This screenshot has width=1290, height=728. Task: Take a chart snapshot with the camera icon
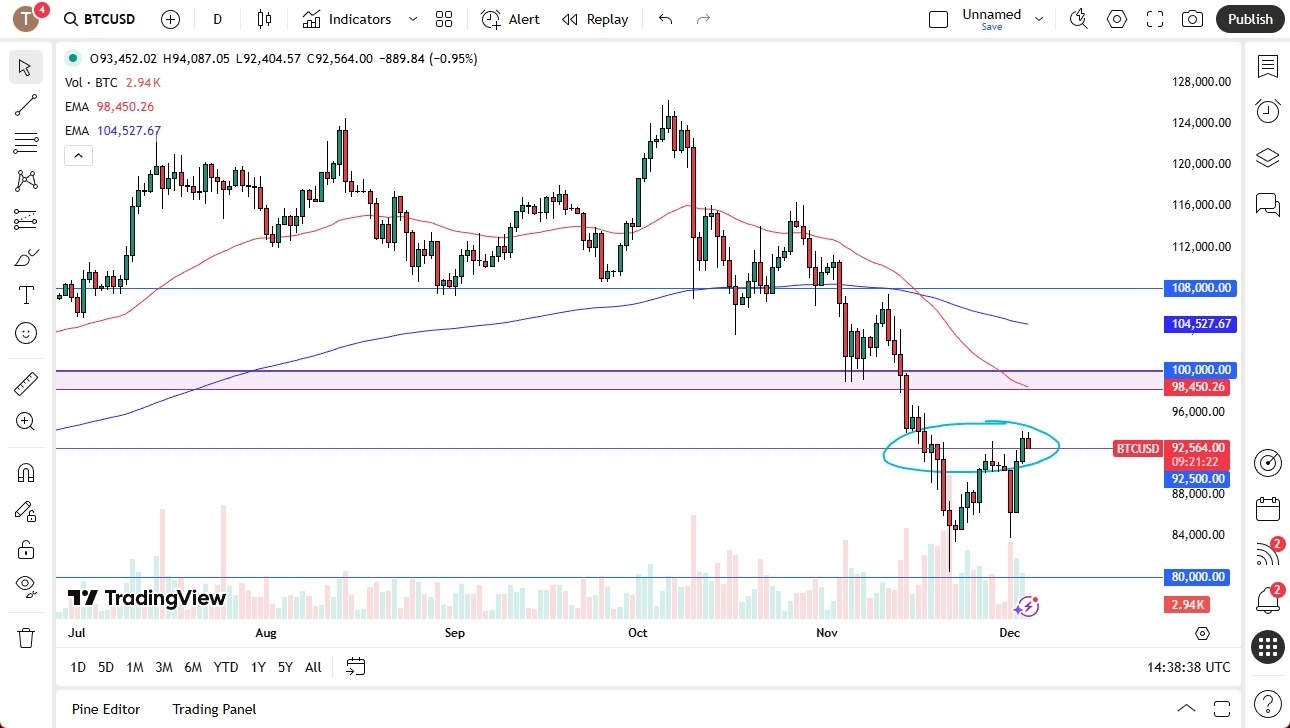tap(1191, 19)
